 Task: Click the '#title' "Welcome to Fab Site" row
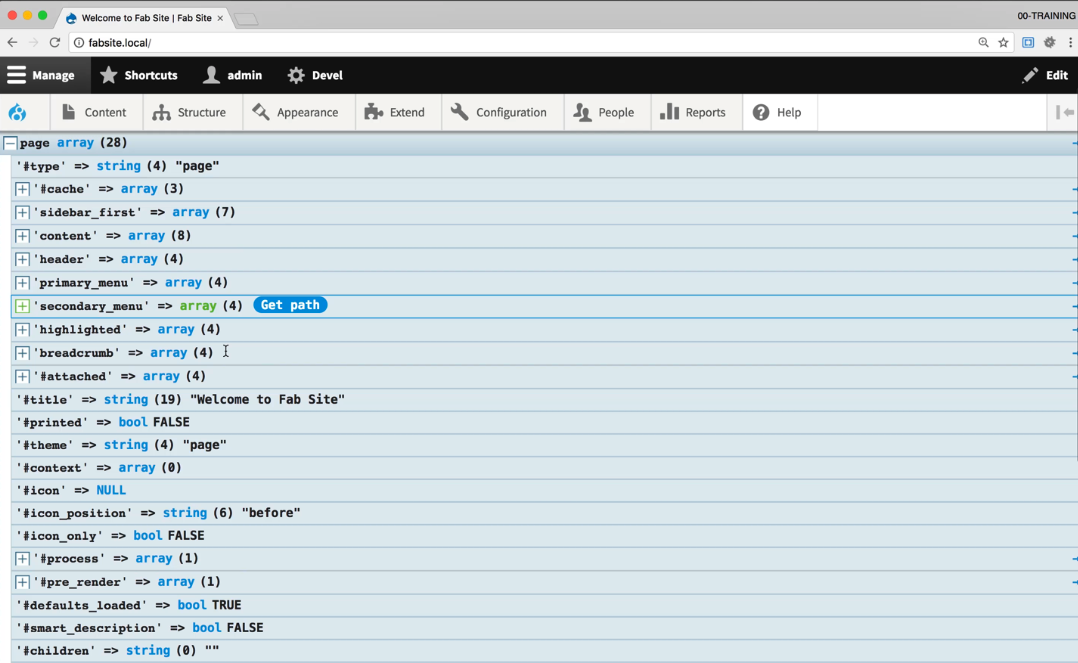544,400
